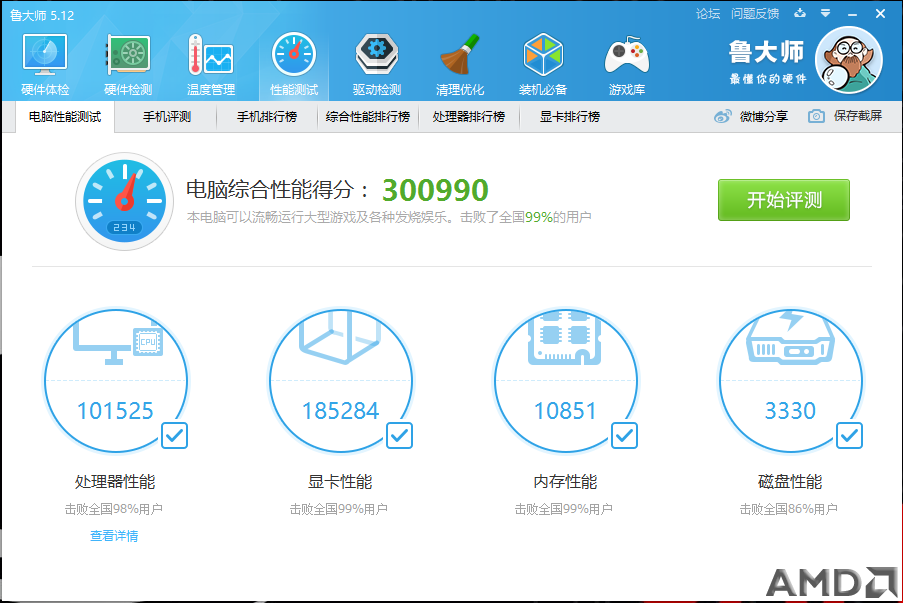Open 硬件检测 hardware detection
Screen dimensions: 903x603
tap(128, 65)
